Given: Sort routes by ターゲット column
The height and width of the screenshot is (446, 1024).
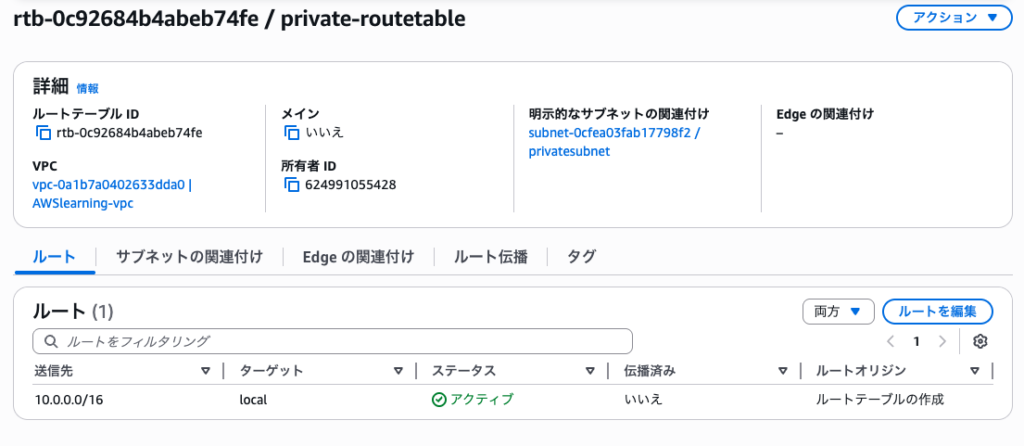Looking at the screenshot, I should (399, 371).
